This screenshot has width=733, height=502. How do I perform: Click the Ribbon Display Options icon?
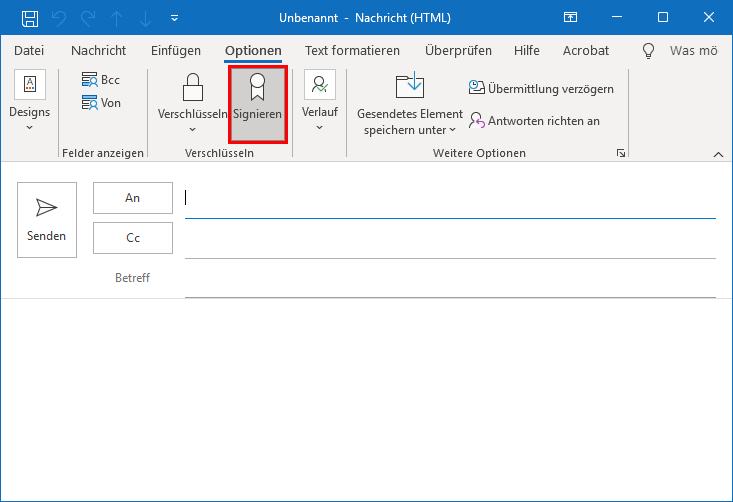[x=570, y=18]
